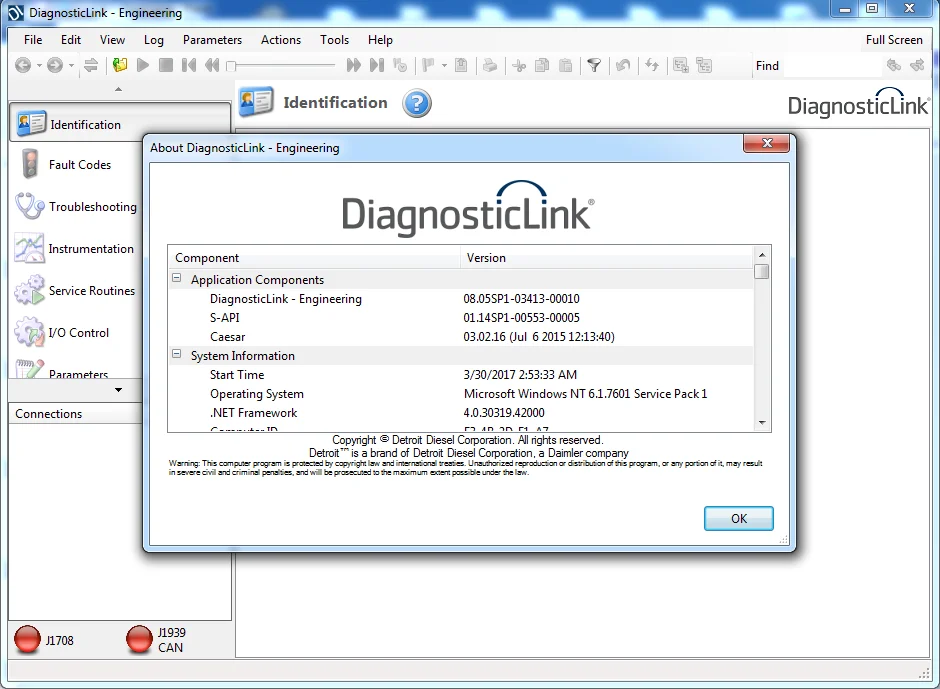This screenshot has width=940, height=689.
Task: Open the Help menu
Action: click(380, 40)
